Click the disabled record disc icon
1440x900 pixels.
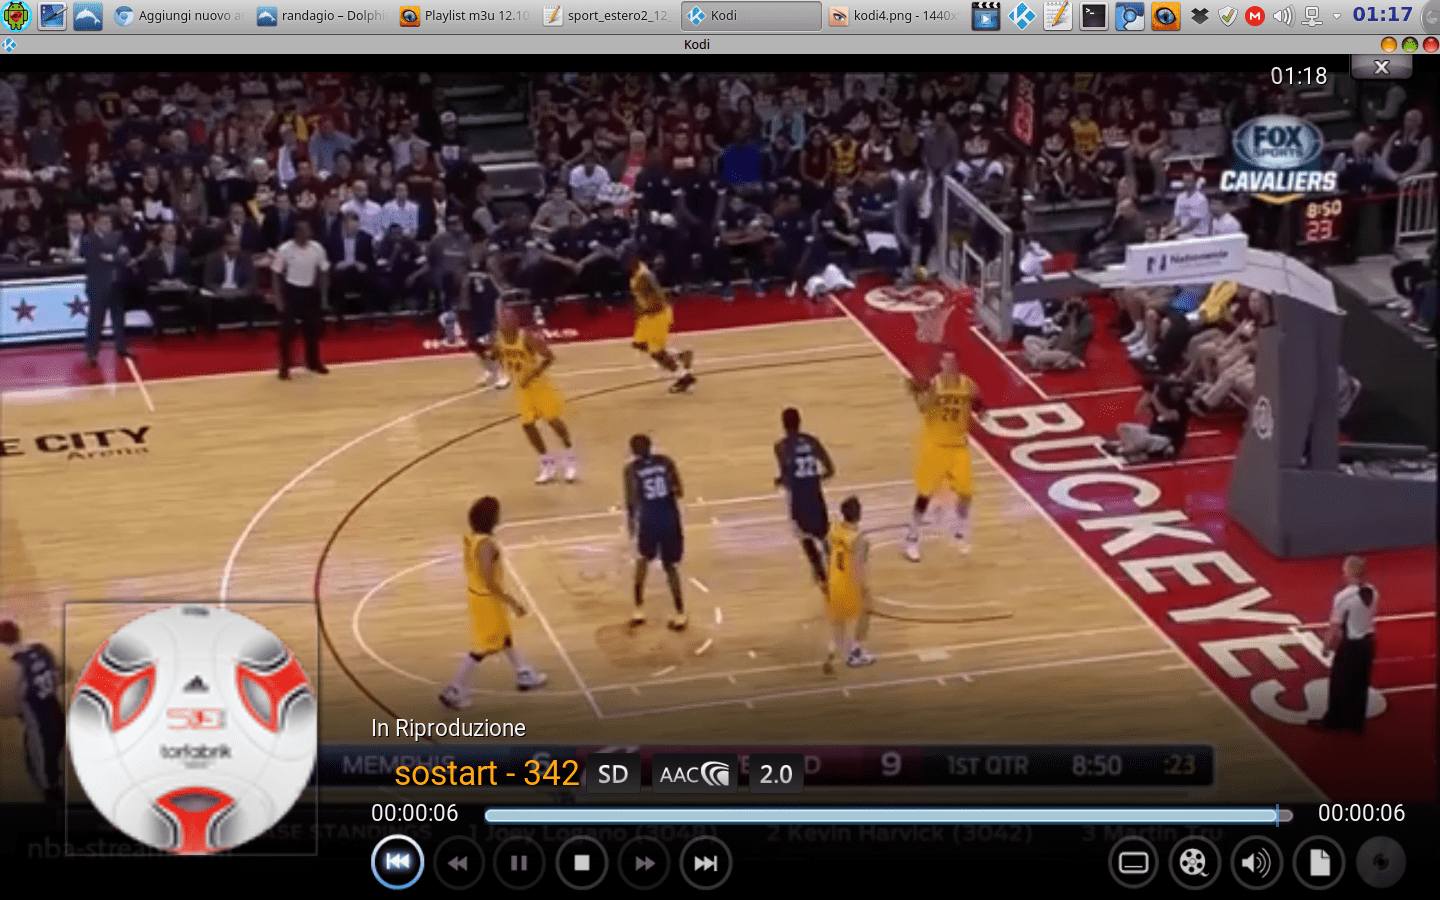pos(1381,863)
